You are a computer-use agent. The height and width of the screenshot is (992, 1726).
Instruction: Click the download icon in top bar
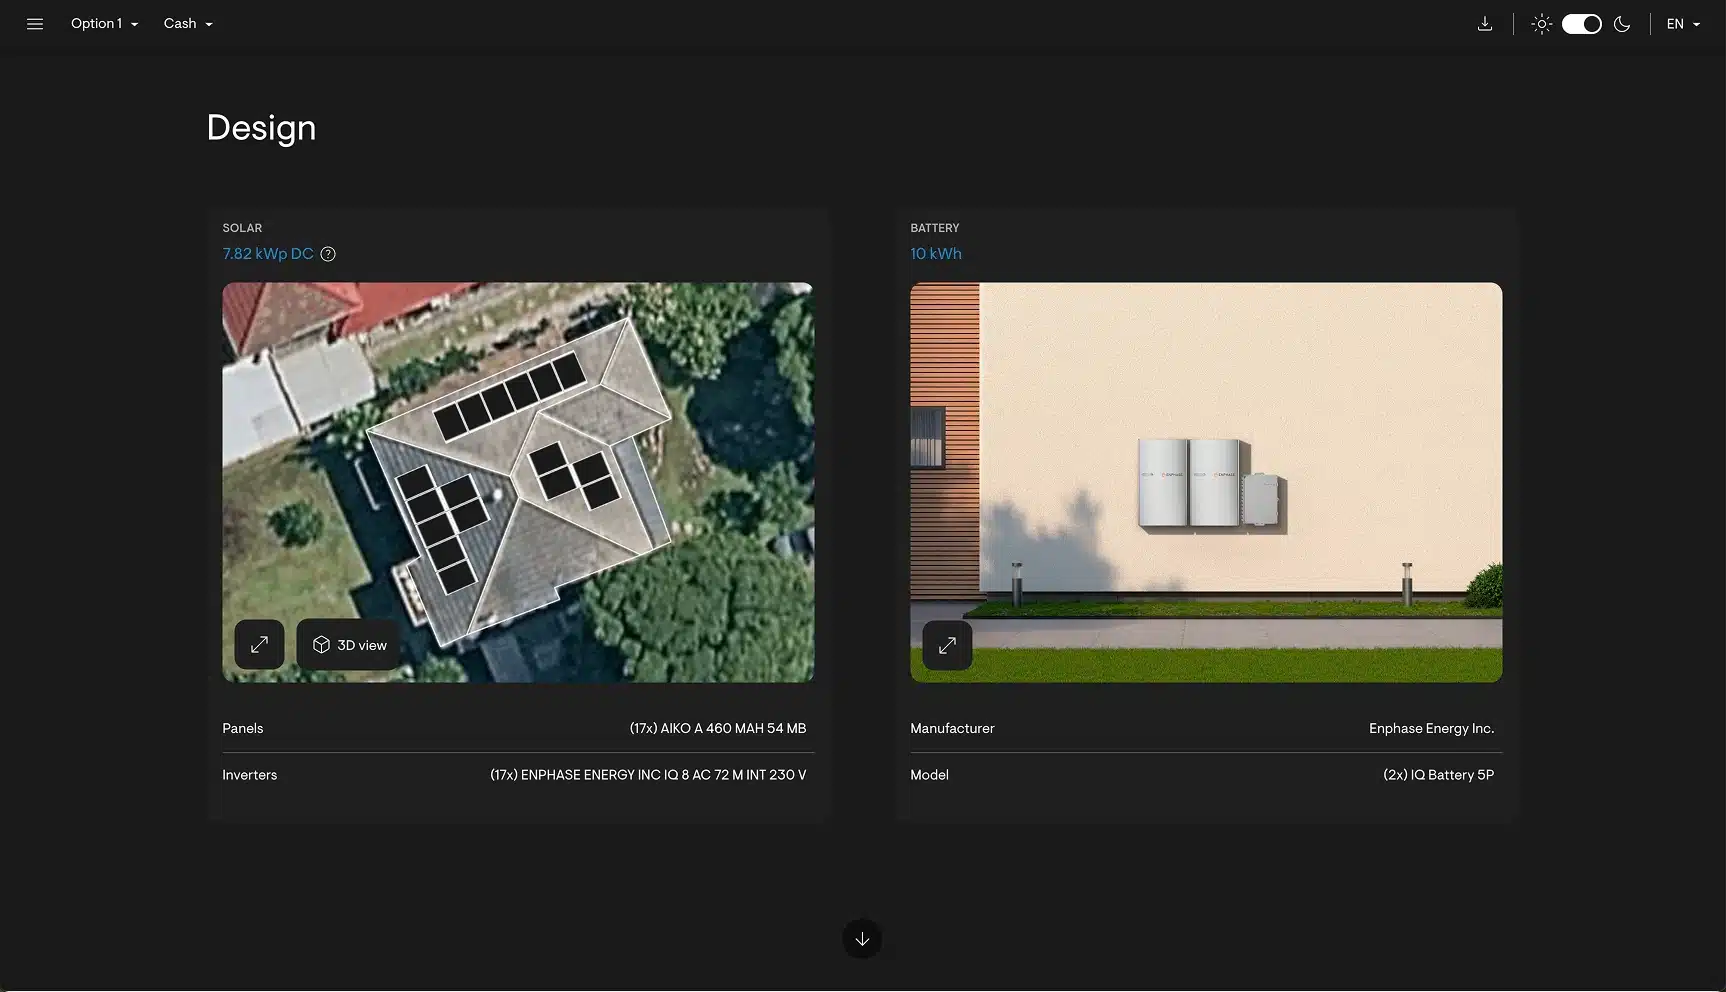click(x=1485, y=24)
